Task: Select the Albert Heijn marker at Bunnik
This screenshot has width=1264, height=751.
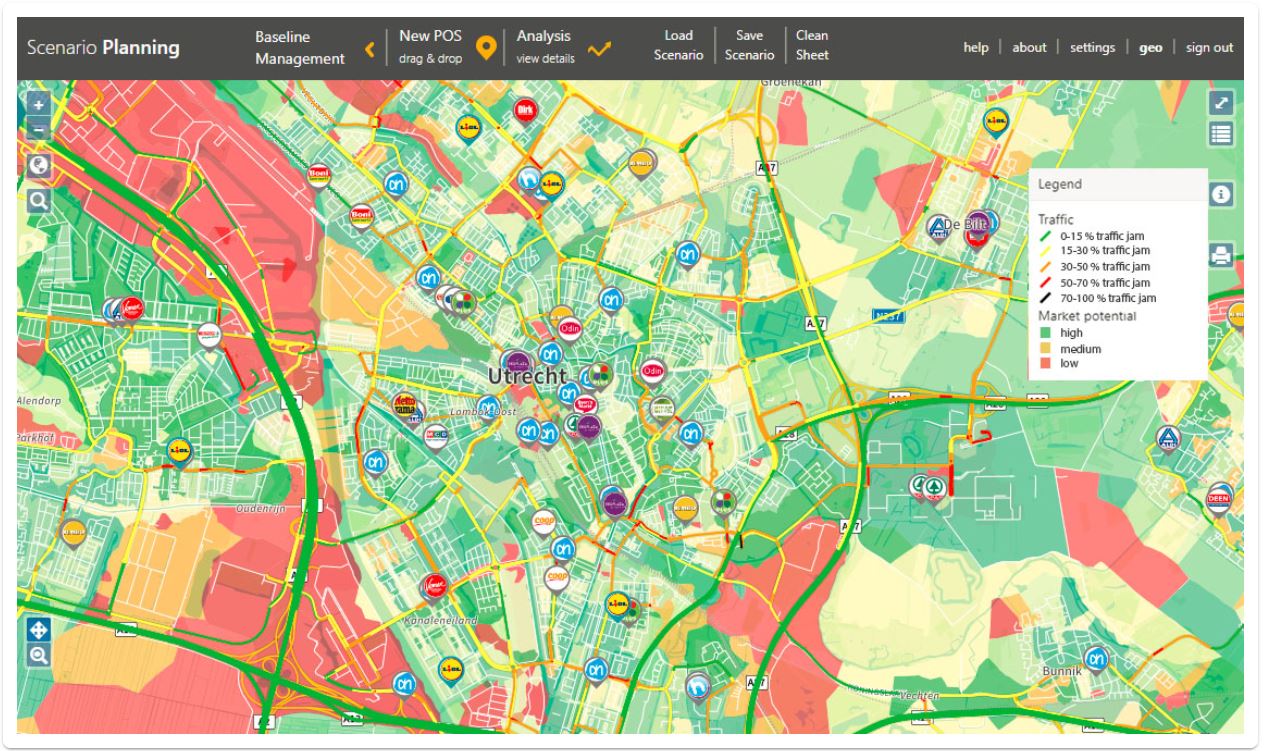Action: tap(1097, 659)
